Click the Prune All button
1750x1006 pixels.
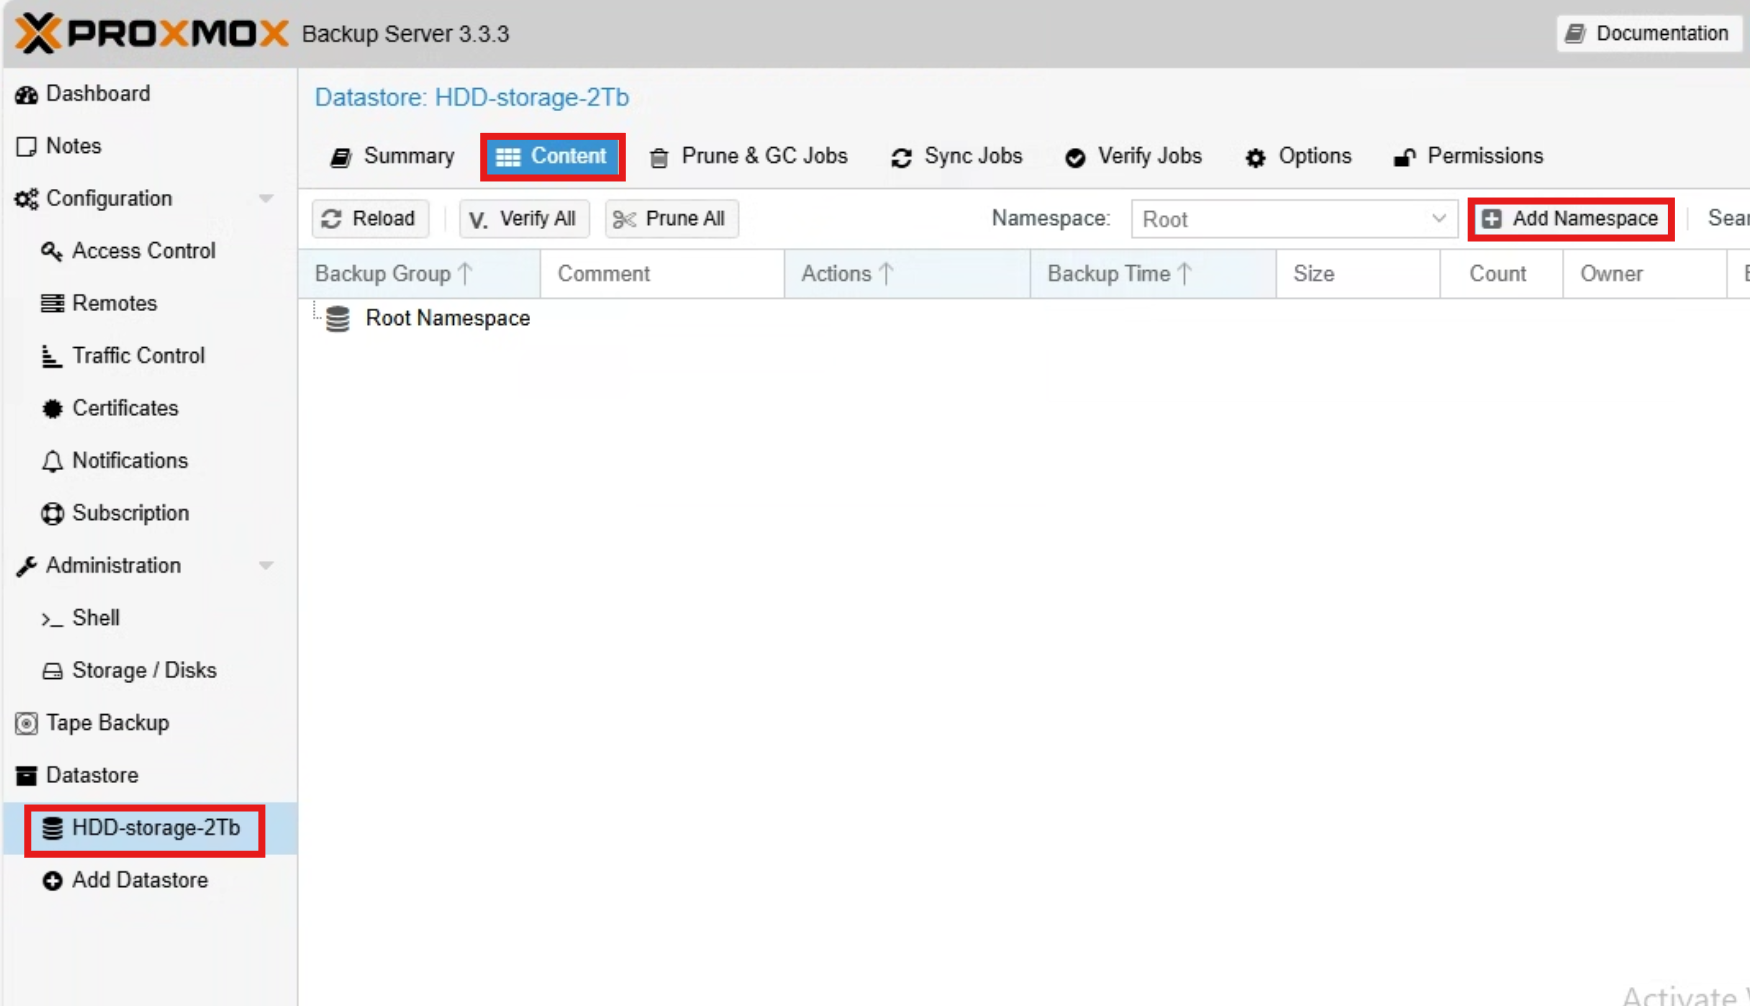click(671, 219)
